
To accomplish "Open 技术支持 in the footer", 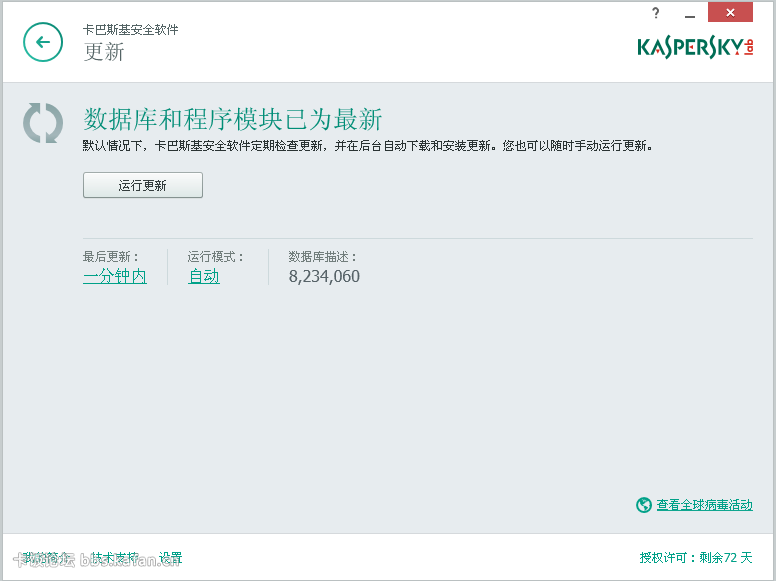I will (114, 558).
